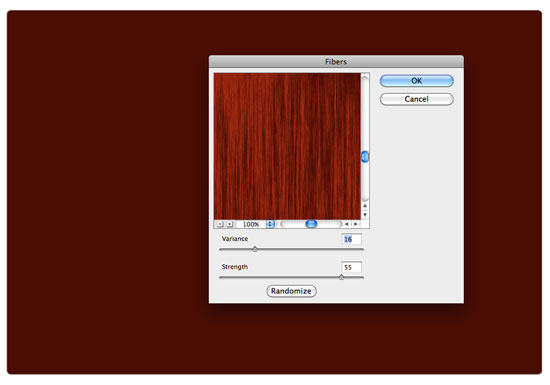Click the preview scroll up arrow
550x385 pixels.
pyautogui.click(x=365, y=206)
